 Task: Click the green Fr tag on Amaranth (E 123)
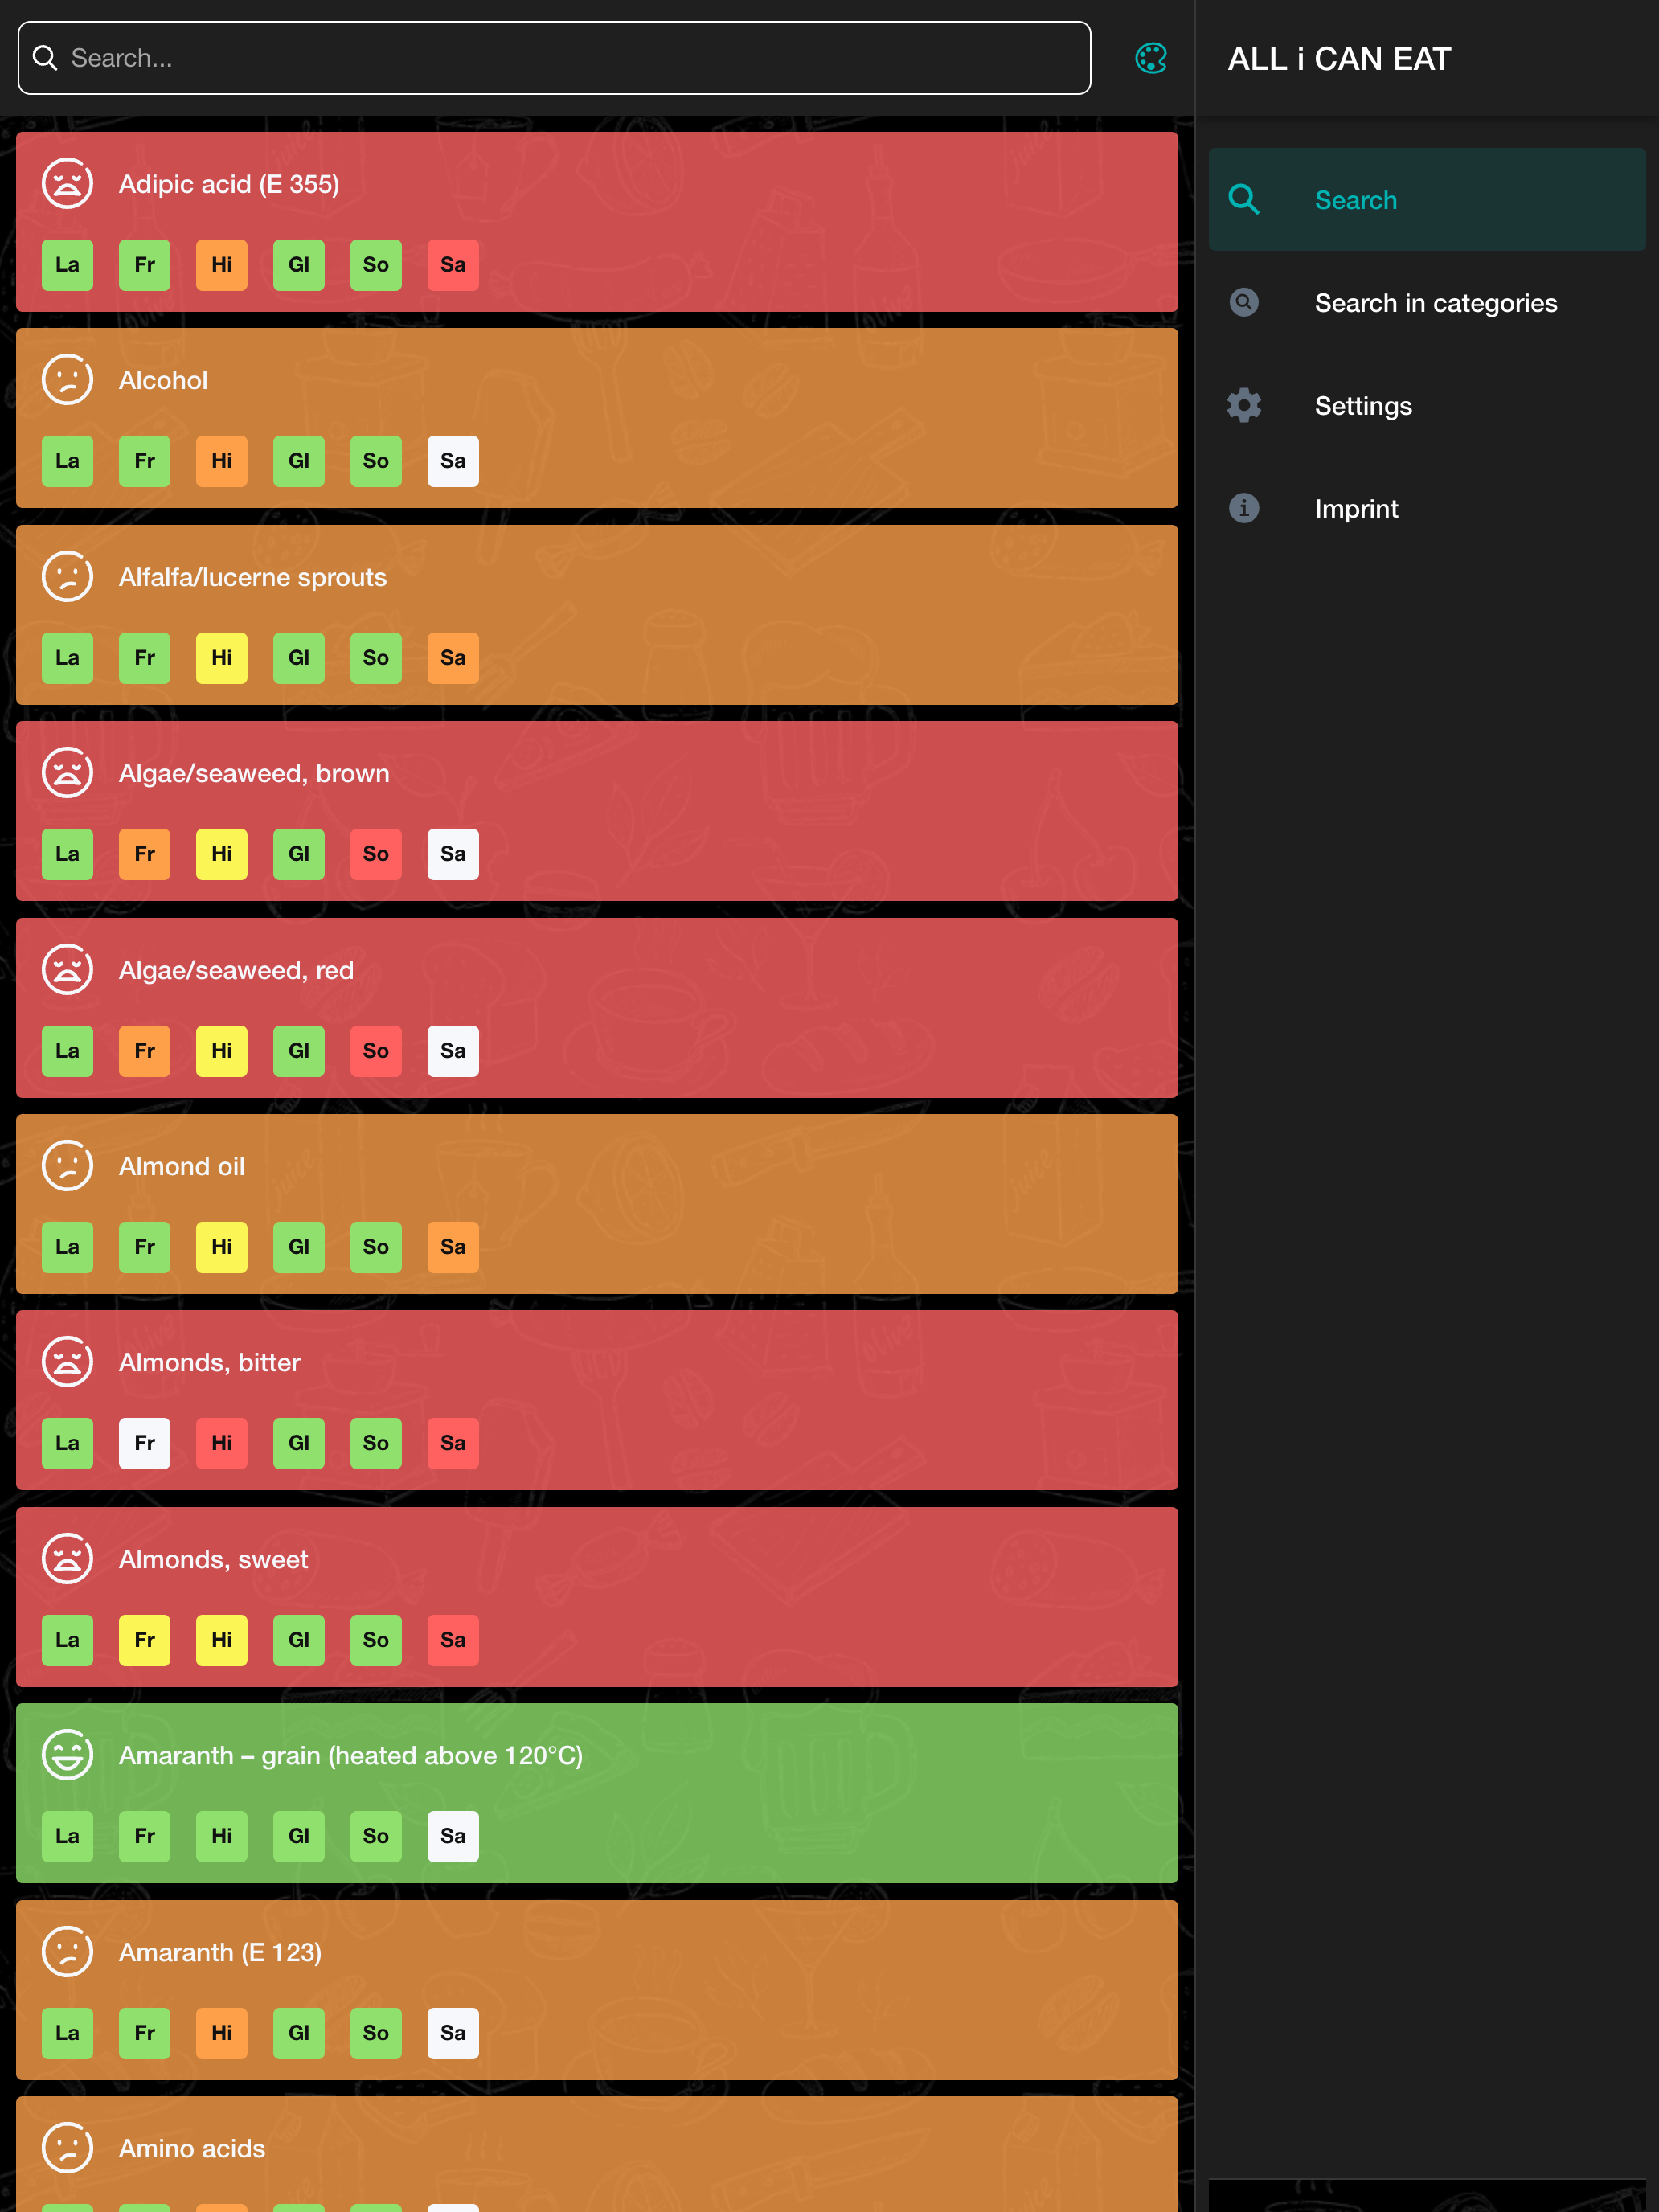(145, 2033)
